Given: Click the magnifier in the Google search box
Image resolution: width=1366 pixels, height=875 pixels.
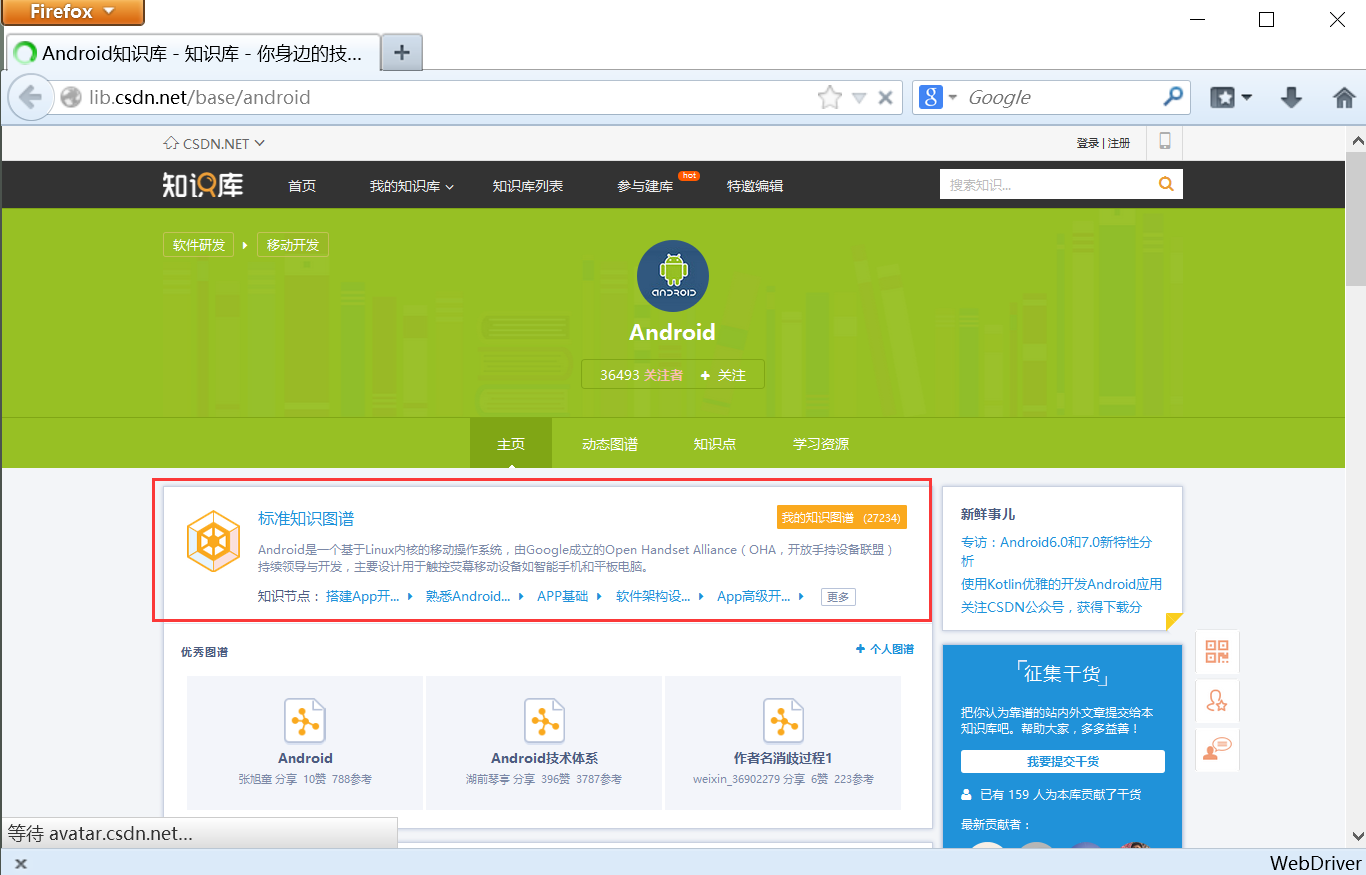Looking at the screenshot, I should (x=1173, y=97).
